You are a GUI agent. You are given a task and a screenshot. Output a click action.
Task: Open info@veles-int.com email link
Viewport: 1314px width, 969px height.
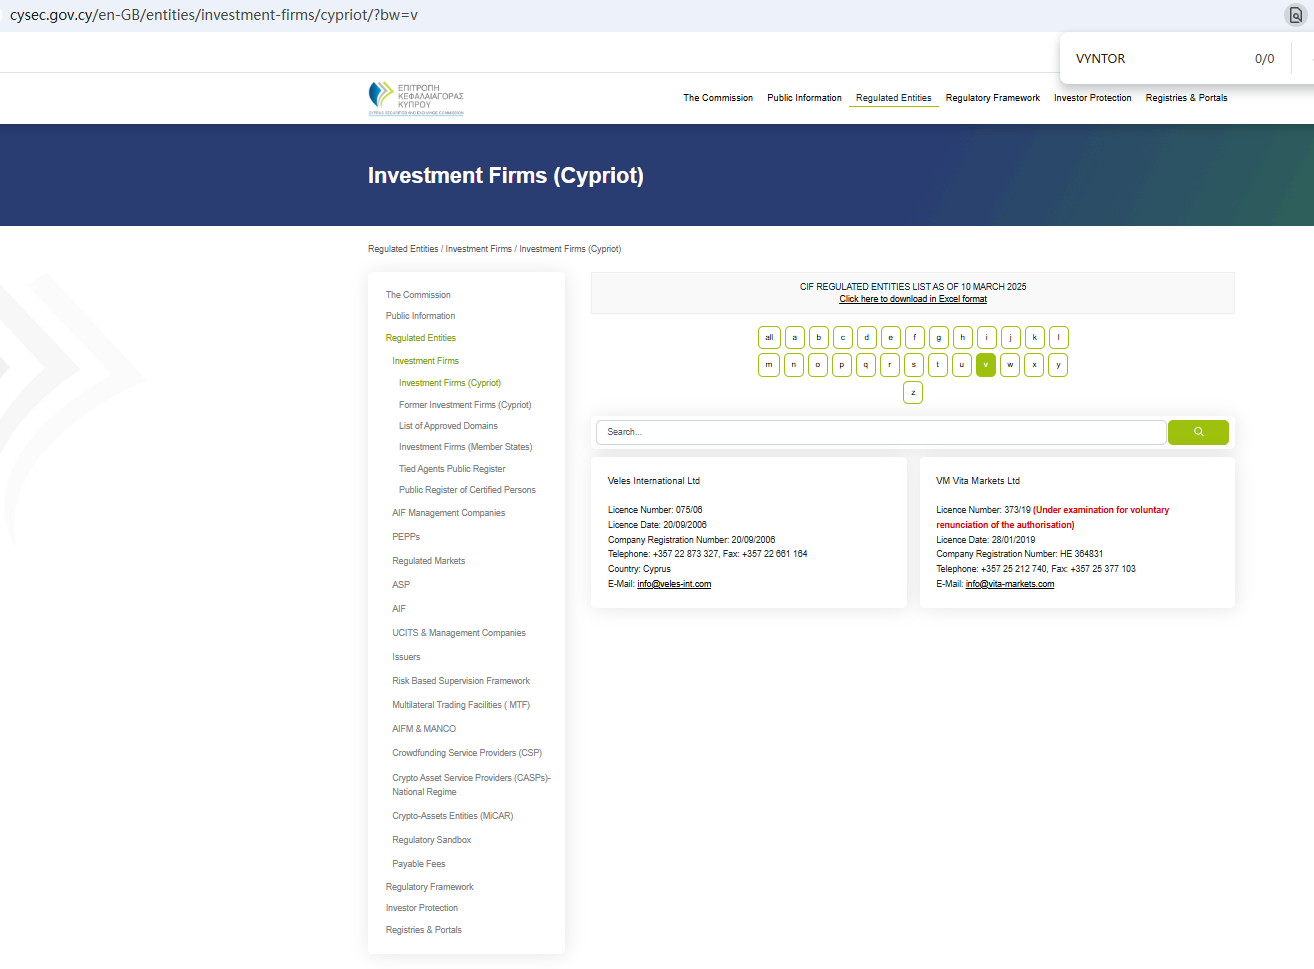674,584
